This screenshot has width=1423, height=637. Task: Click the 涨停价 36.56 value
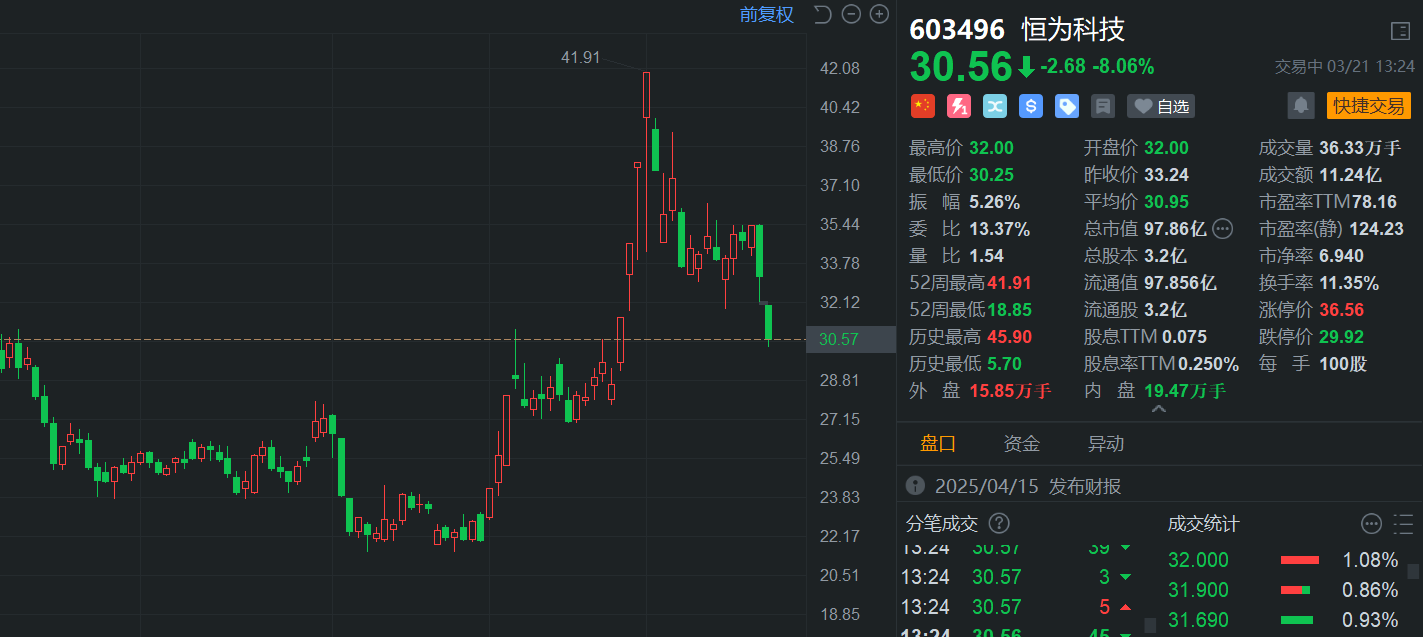click(1341, 310)
